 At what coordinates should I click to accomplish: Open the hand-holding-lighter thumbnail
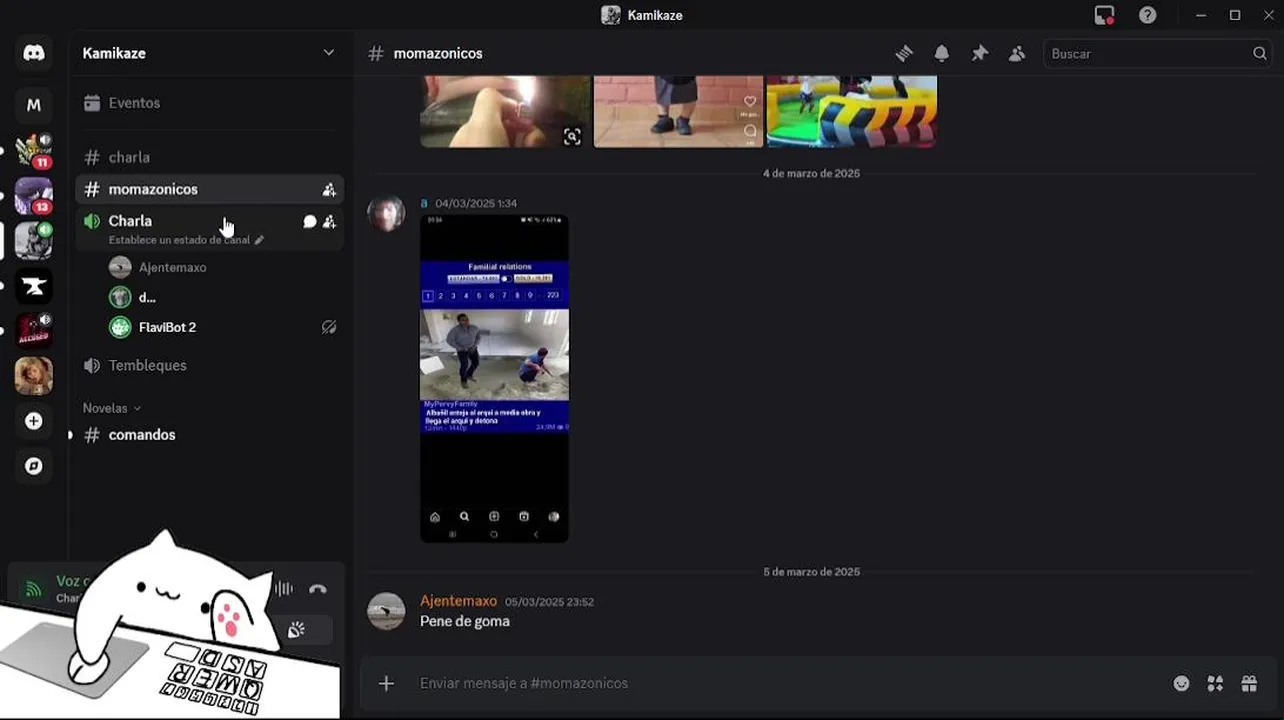pyautogui.click(x=505, y=112)
